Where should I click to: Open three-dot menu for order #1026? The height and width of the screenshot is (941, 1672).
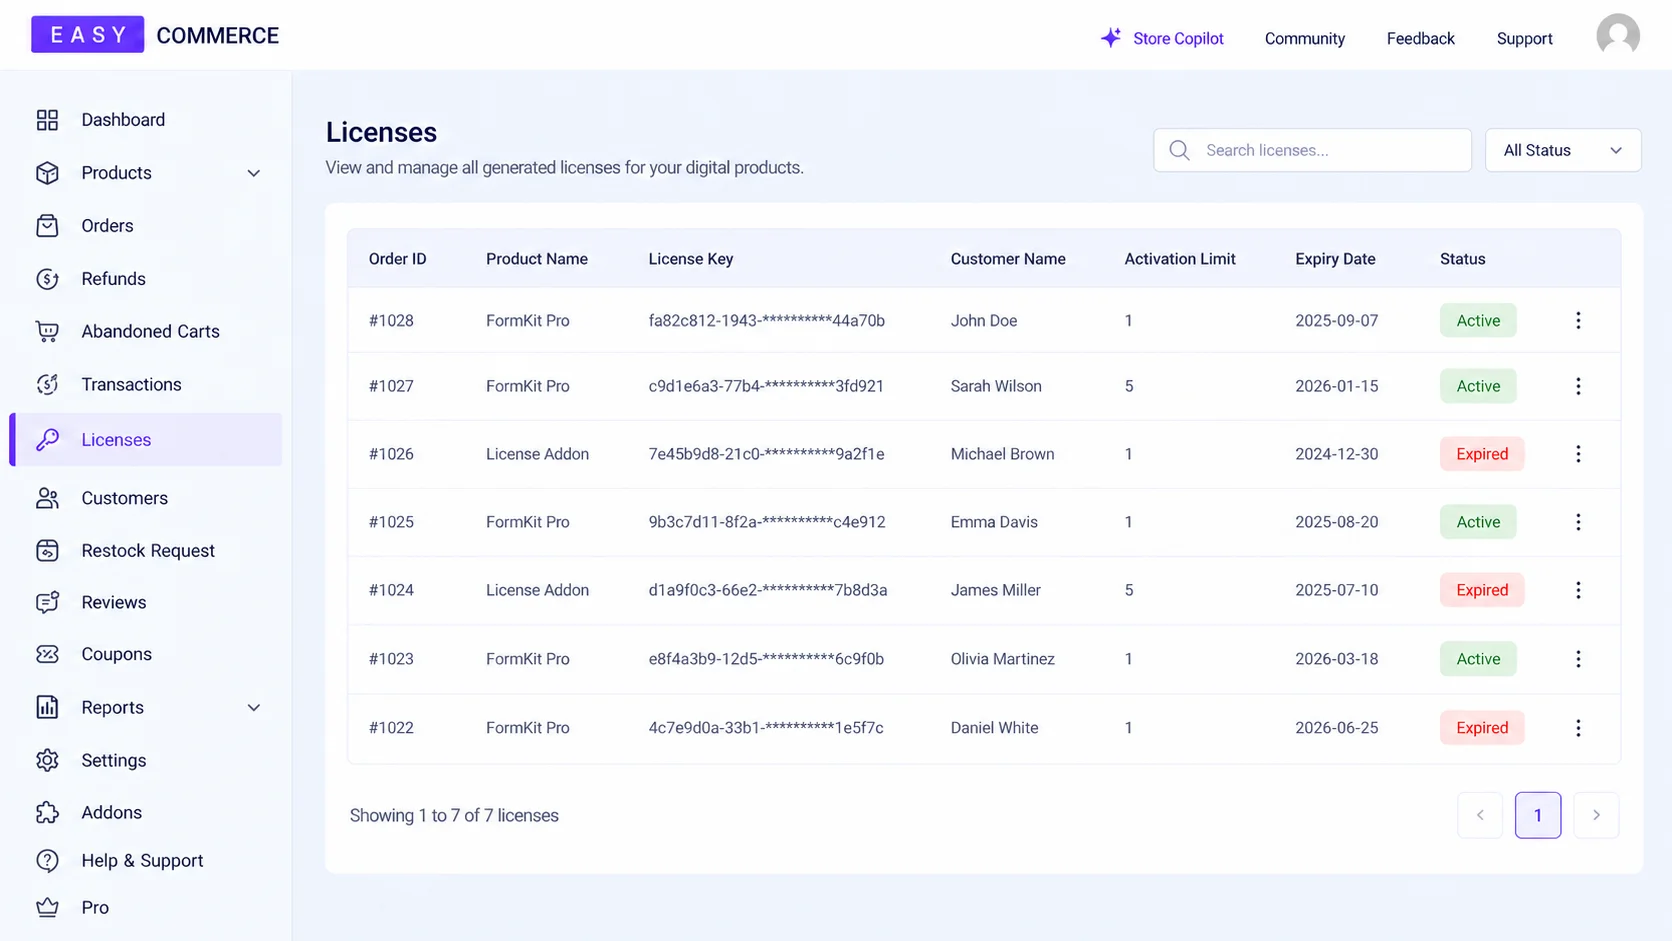[1578, 454]
